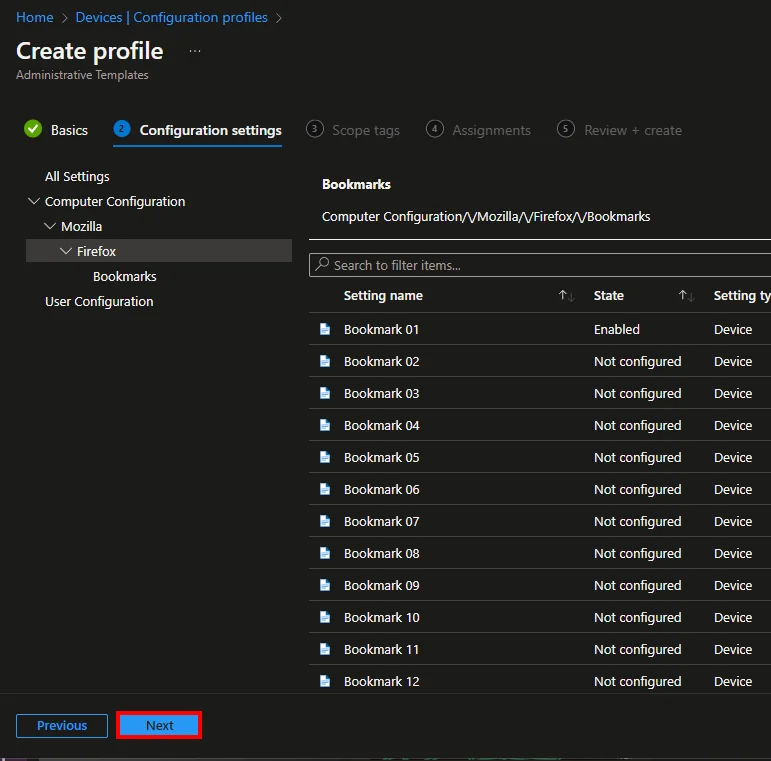The image size is (771, 761).
Task: Click Device type in Bookmark 01 row
Action: click(x=733, y=329)
